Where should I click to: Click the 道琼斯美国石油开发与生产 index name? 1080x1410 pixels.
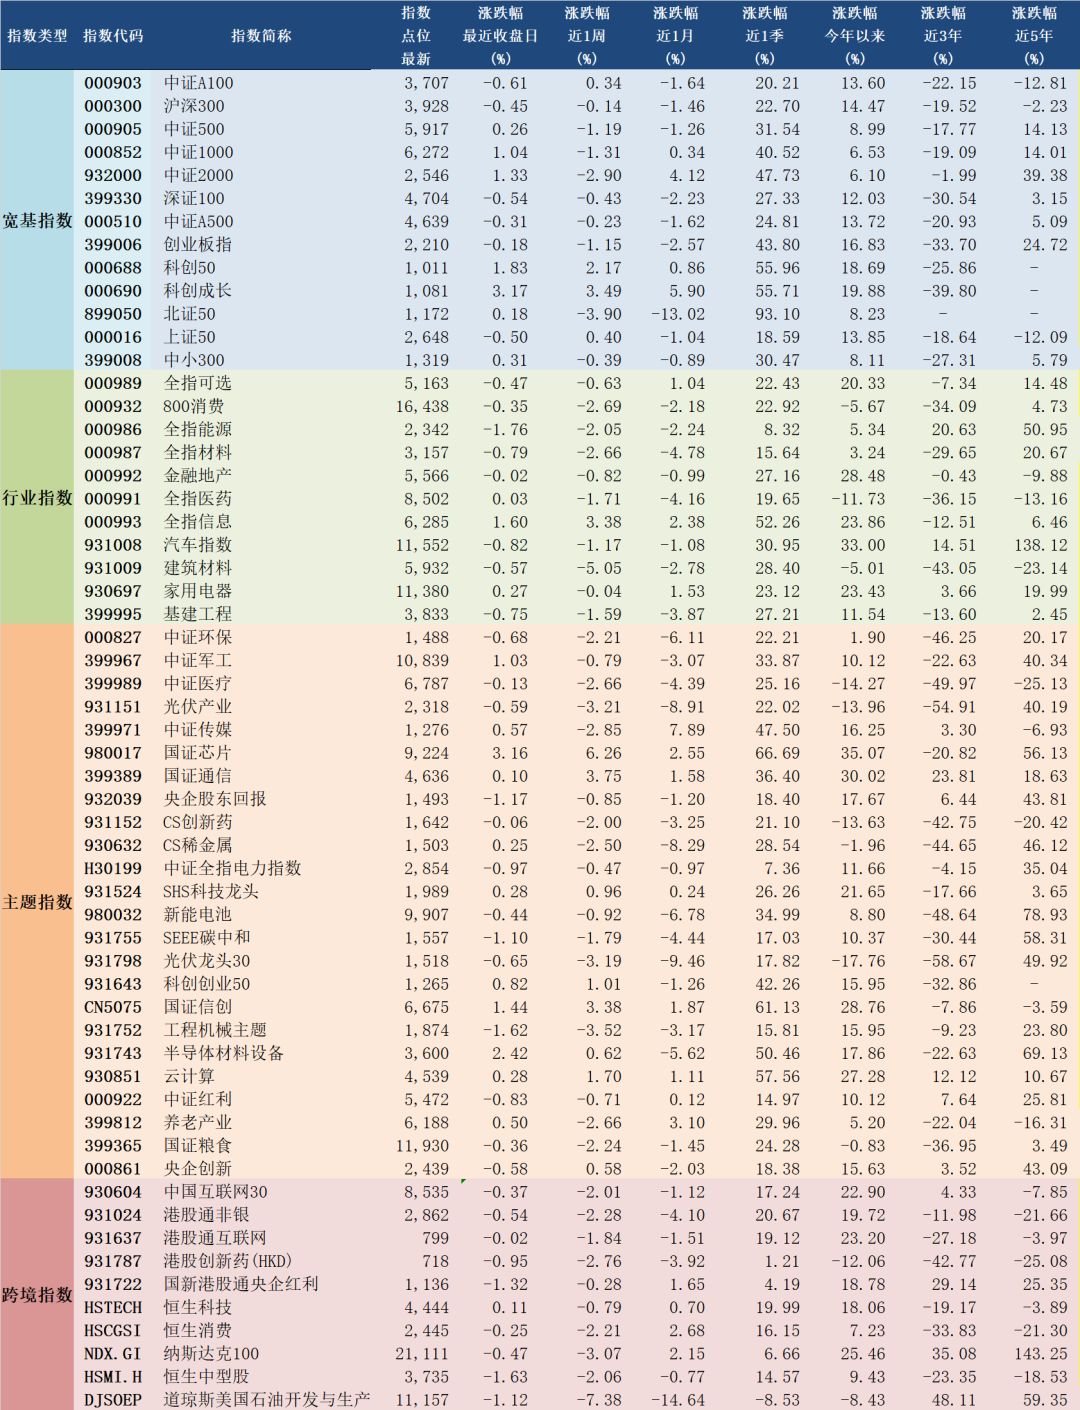(267, 1400)
